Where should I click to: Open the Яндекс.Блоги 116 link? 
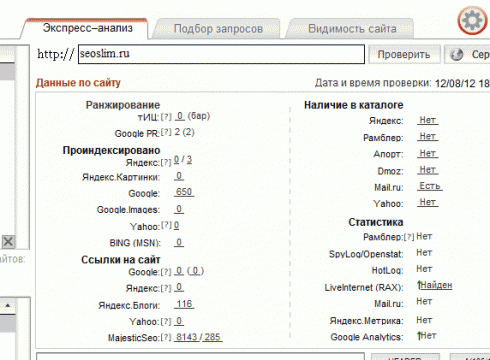point(184,304)
